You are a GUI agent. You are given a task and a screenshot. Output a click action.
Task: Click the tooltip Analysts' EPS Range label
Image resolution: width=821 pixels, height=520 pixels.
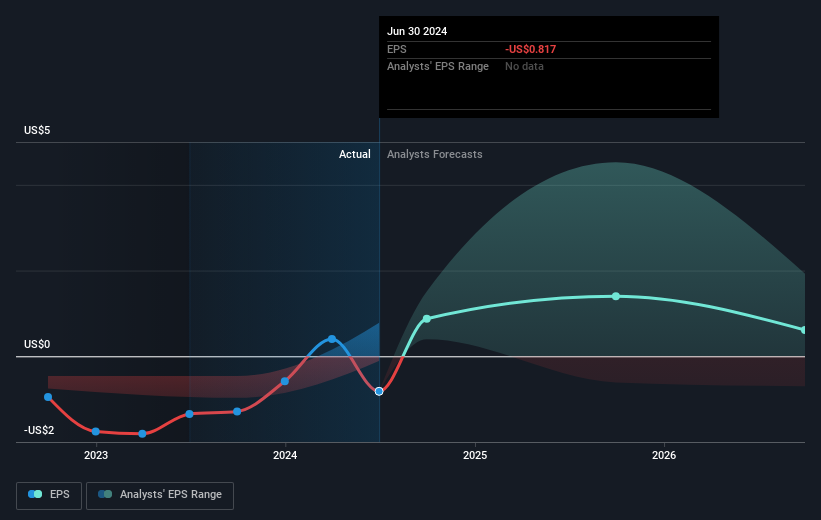pos(438,66)
